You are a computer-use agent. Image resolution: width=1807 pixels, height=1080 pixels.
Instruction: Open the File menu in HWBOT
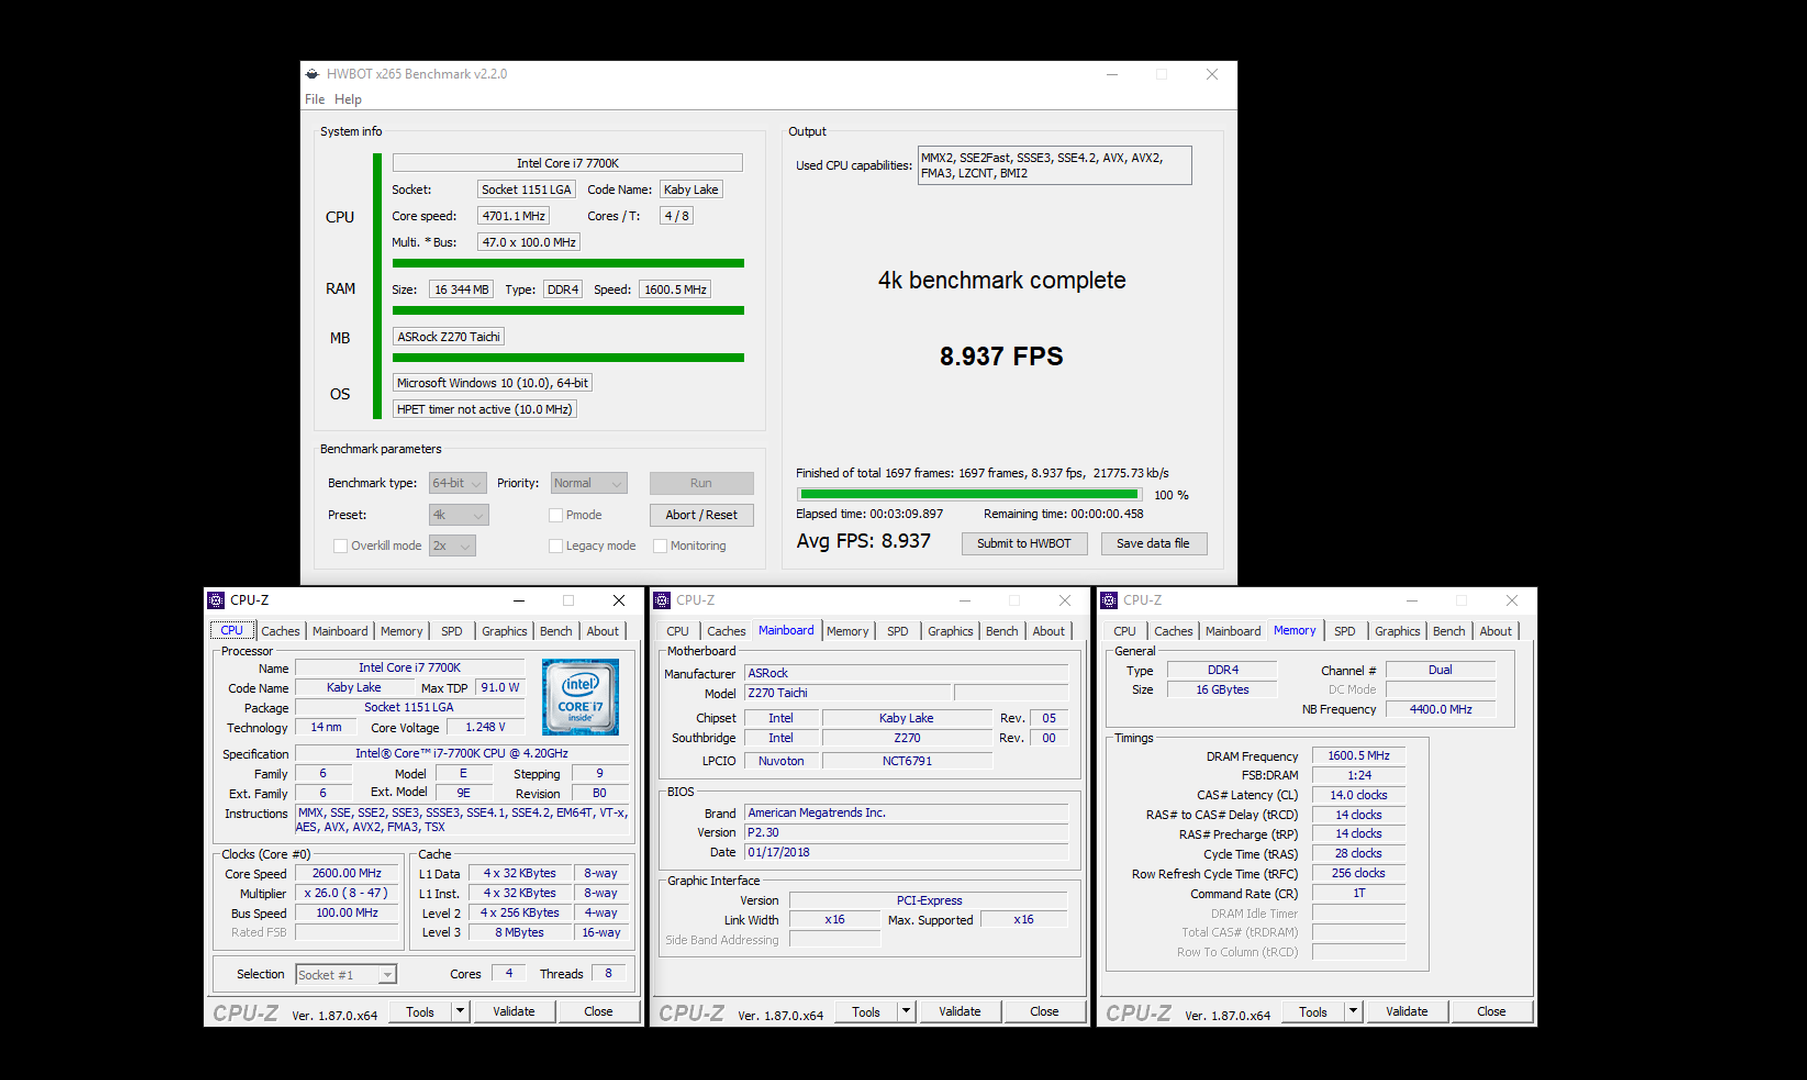pos(315,99)
